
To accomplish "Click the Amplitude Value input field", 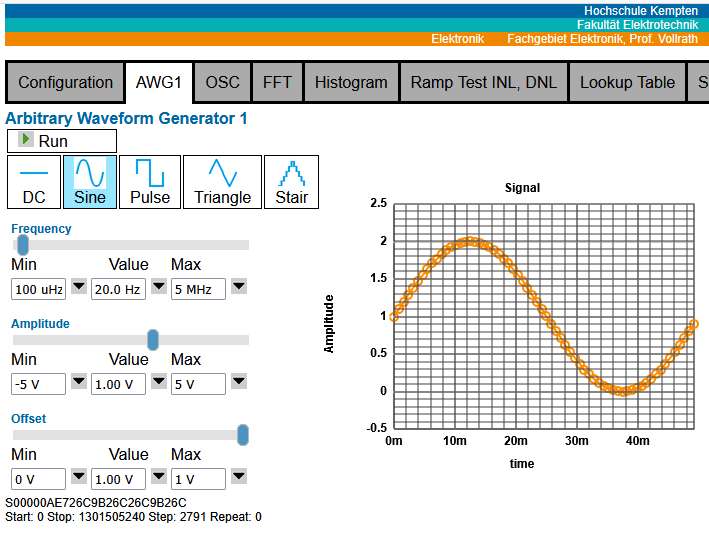I will tap(117, 384).
